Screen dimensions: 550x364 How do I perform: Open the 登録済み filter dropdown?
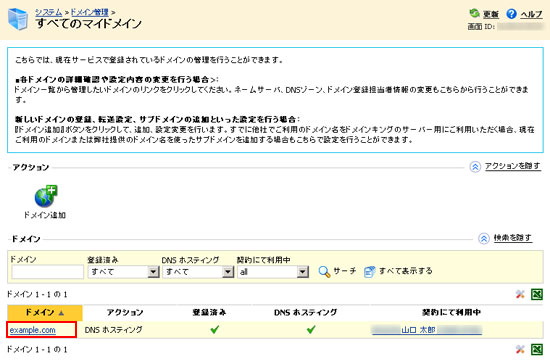(123, 272)
